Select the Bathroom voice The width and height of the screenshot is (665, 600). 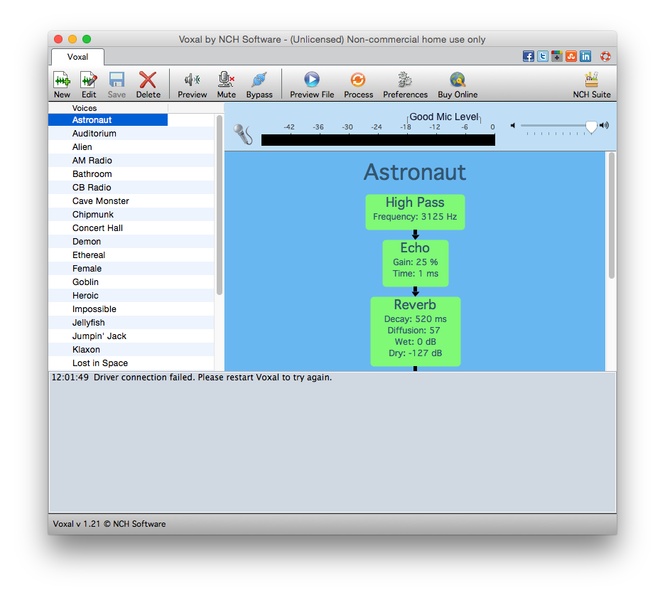131,174
